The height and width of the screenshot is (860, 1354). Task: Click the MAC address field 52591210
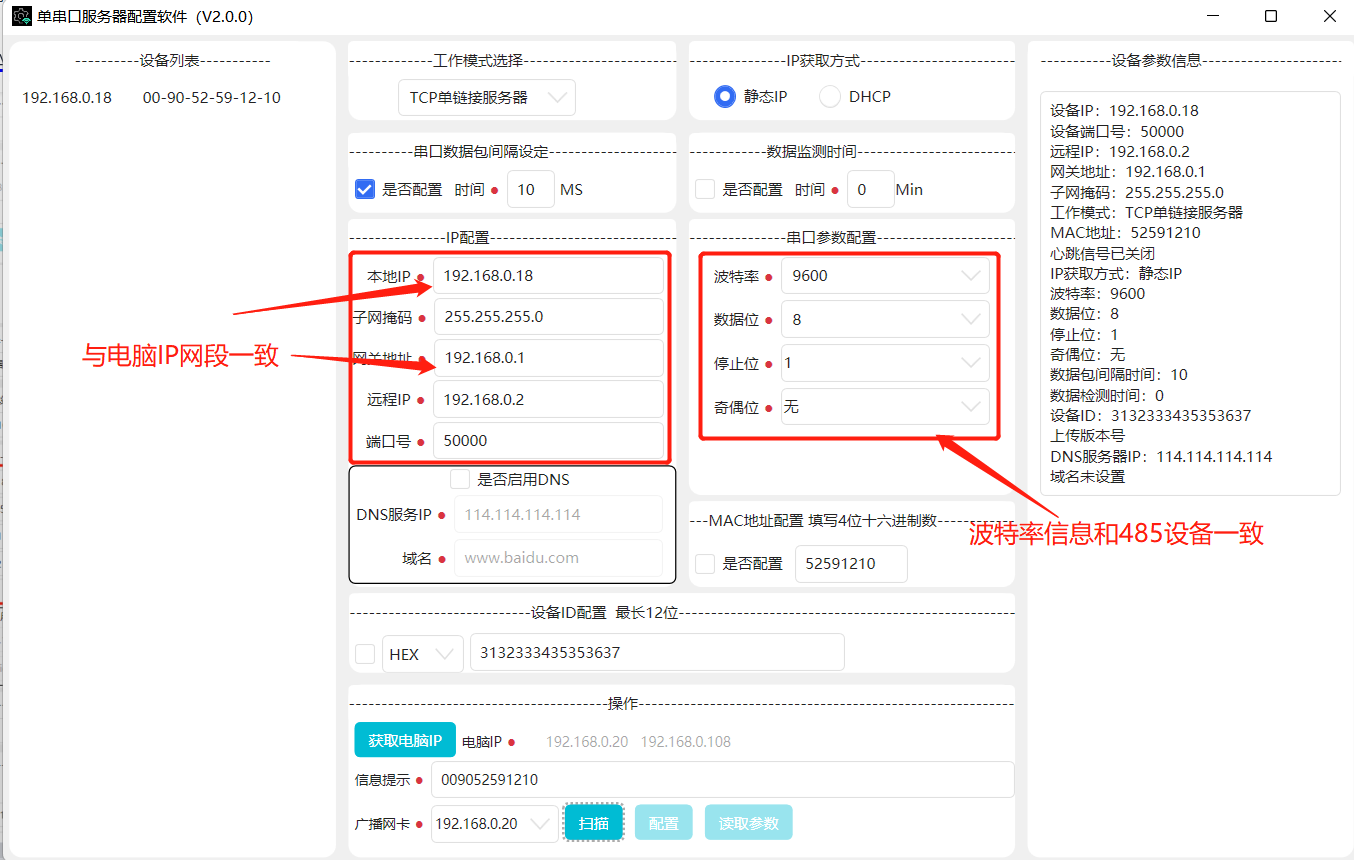coord(851,564)
